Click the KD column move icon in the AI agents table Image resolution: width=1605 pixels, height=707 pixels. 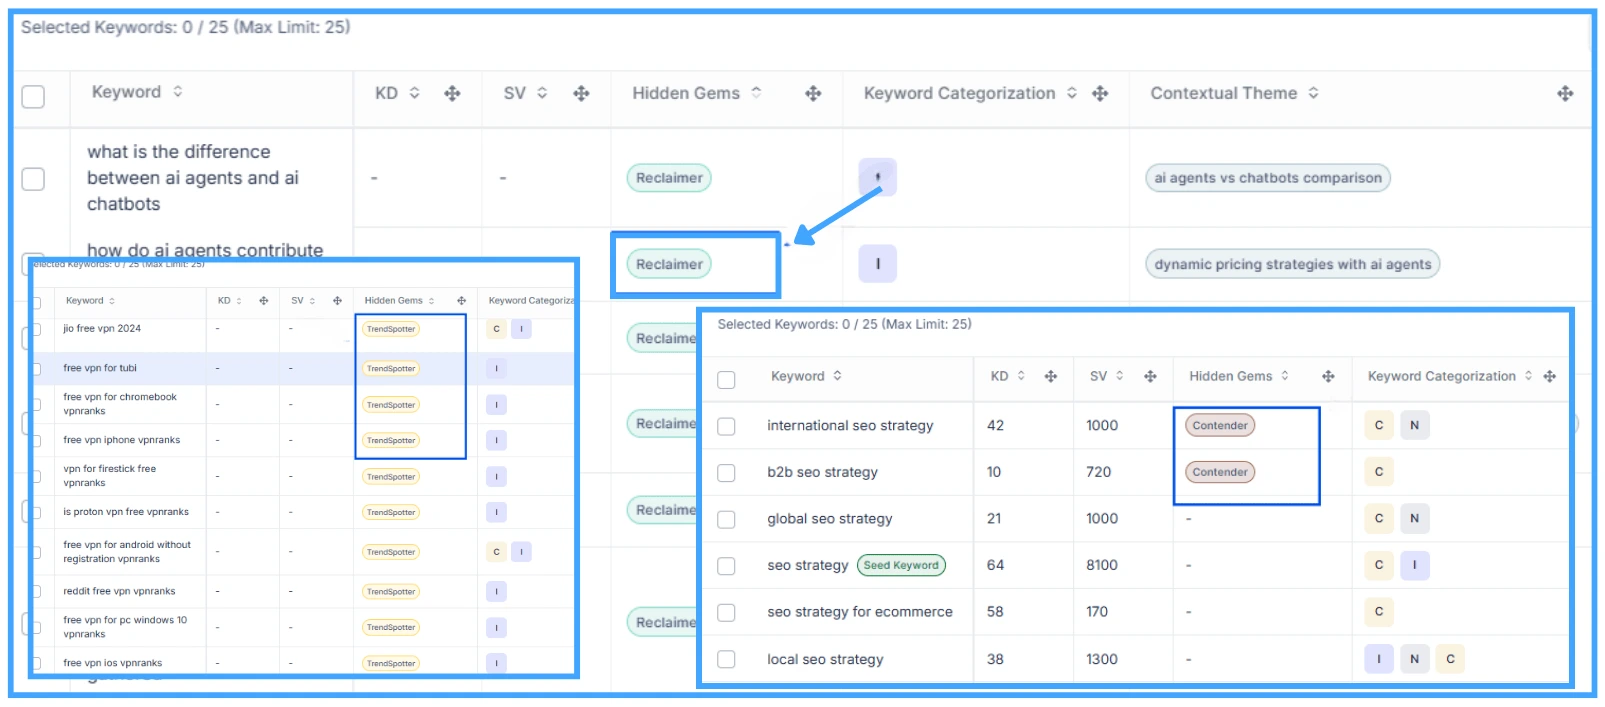click(x=452, y=93)
